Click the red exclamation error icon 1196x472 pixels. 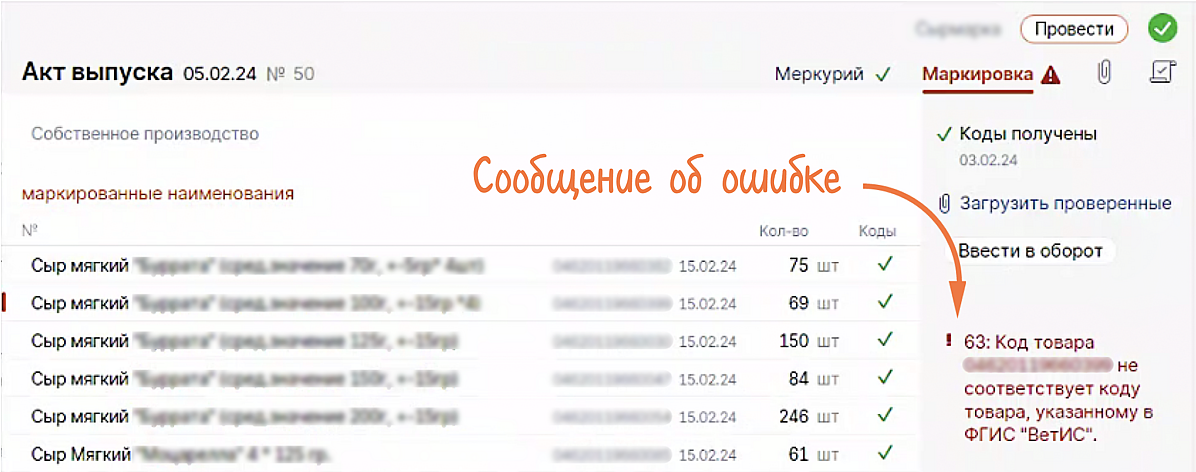[948, 341]
